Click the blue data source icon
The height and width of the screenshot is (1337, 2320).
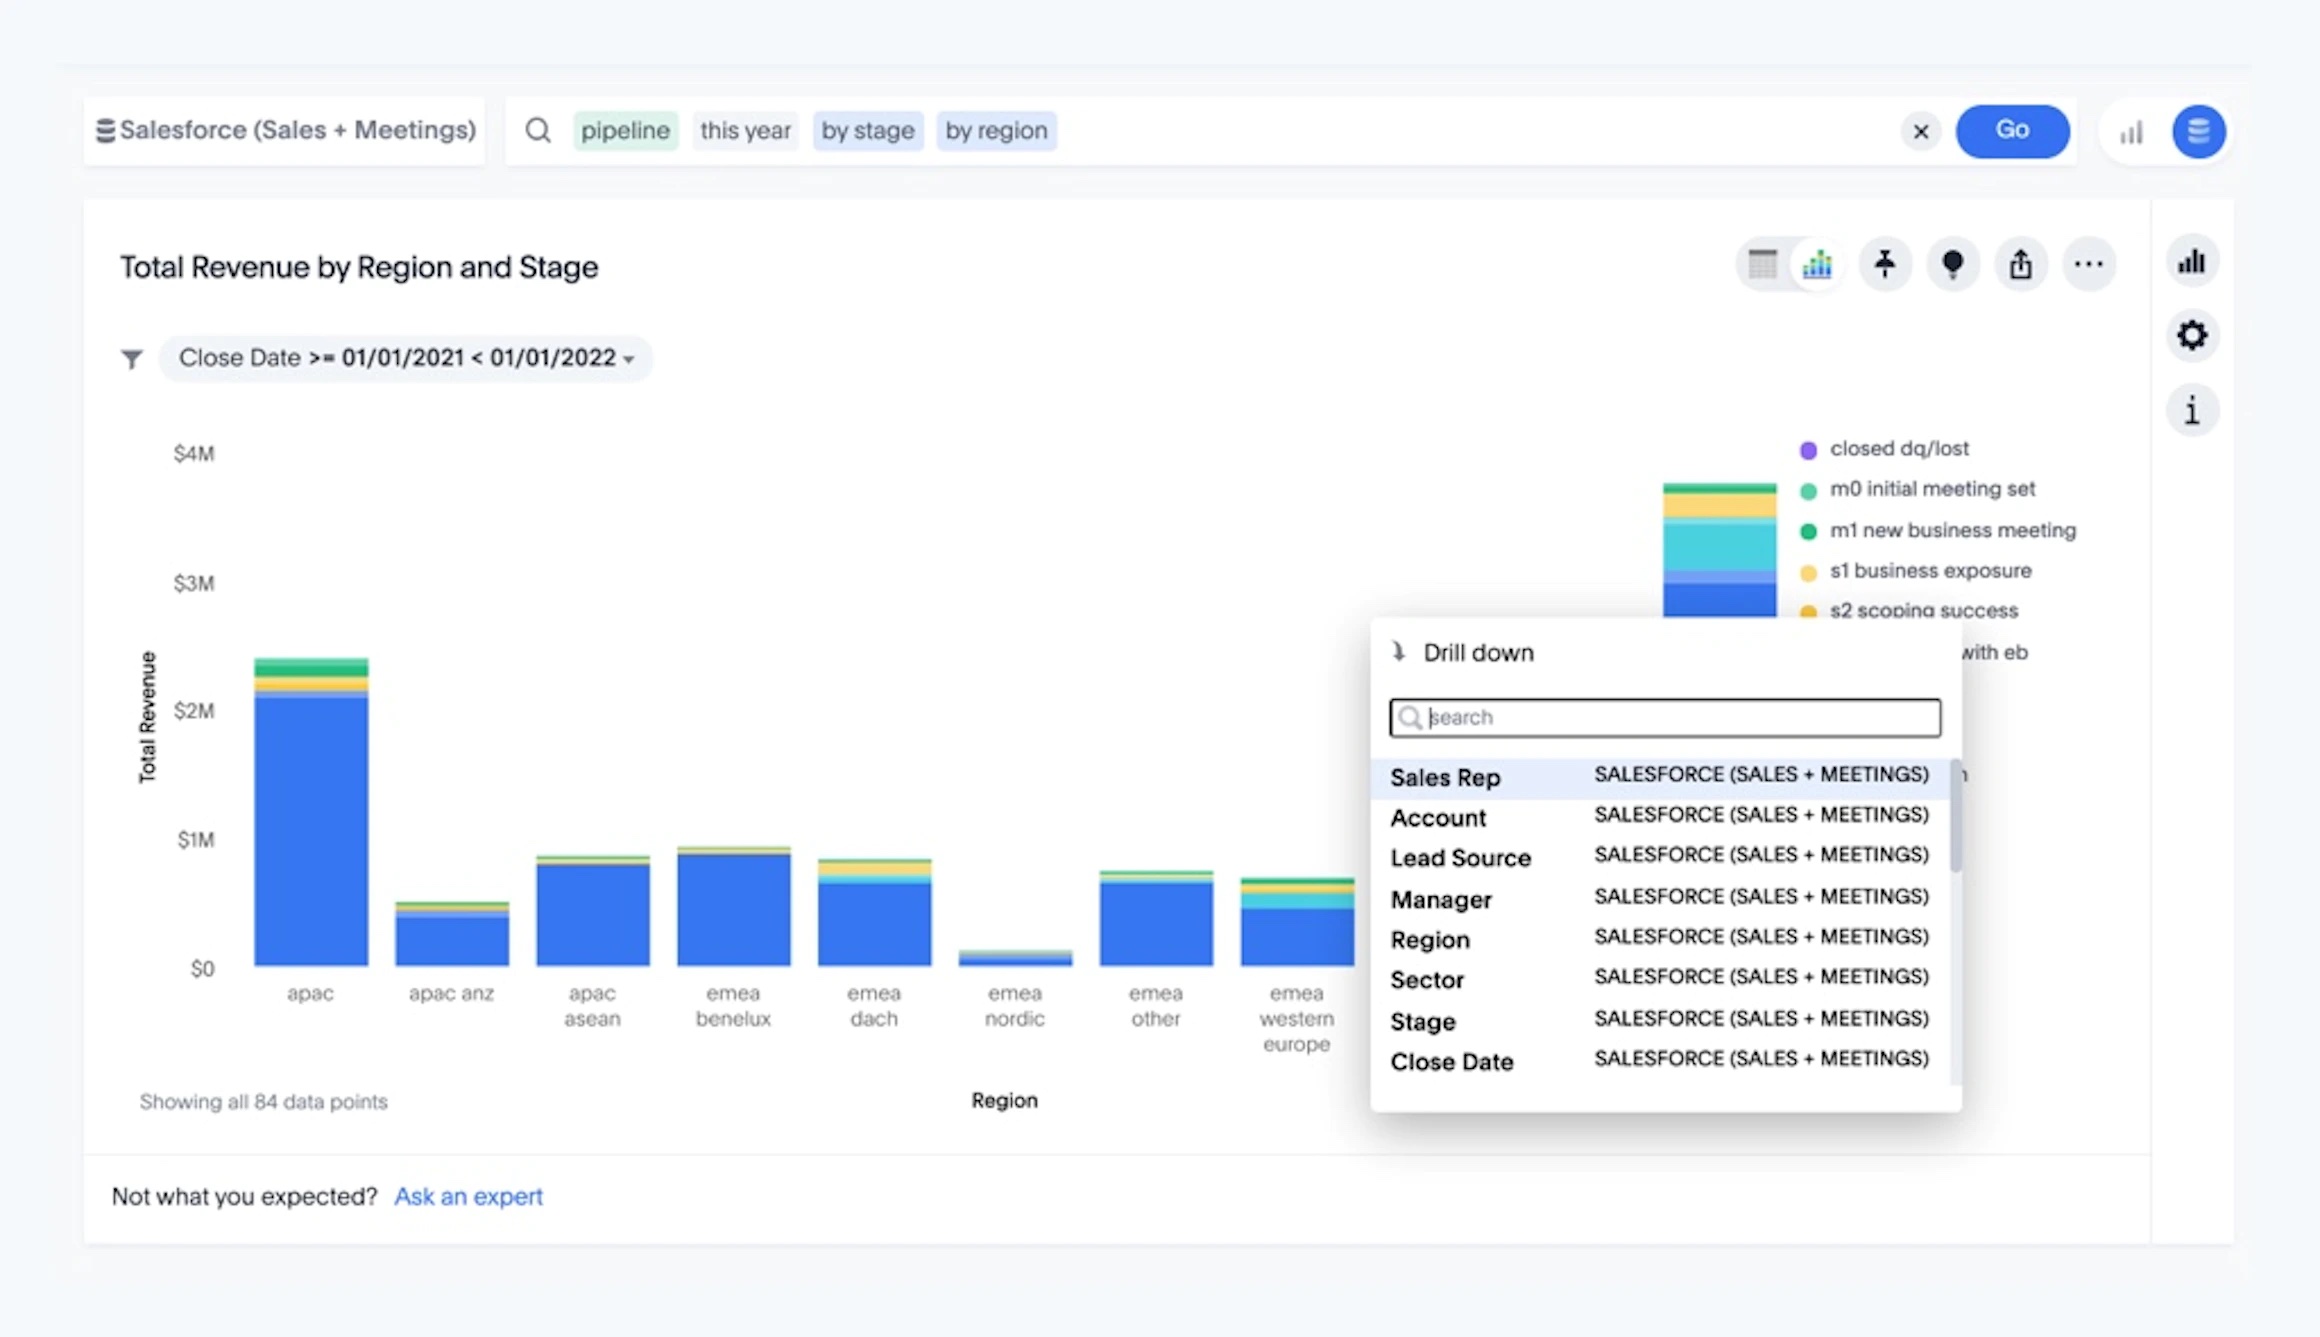tap(2198, 131)
